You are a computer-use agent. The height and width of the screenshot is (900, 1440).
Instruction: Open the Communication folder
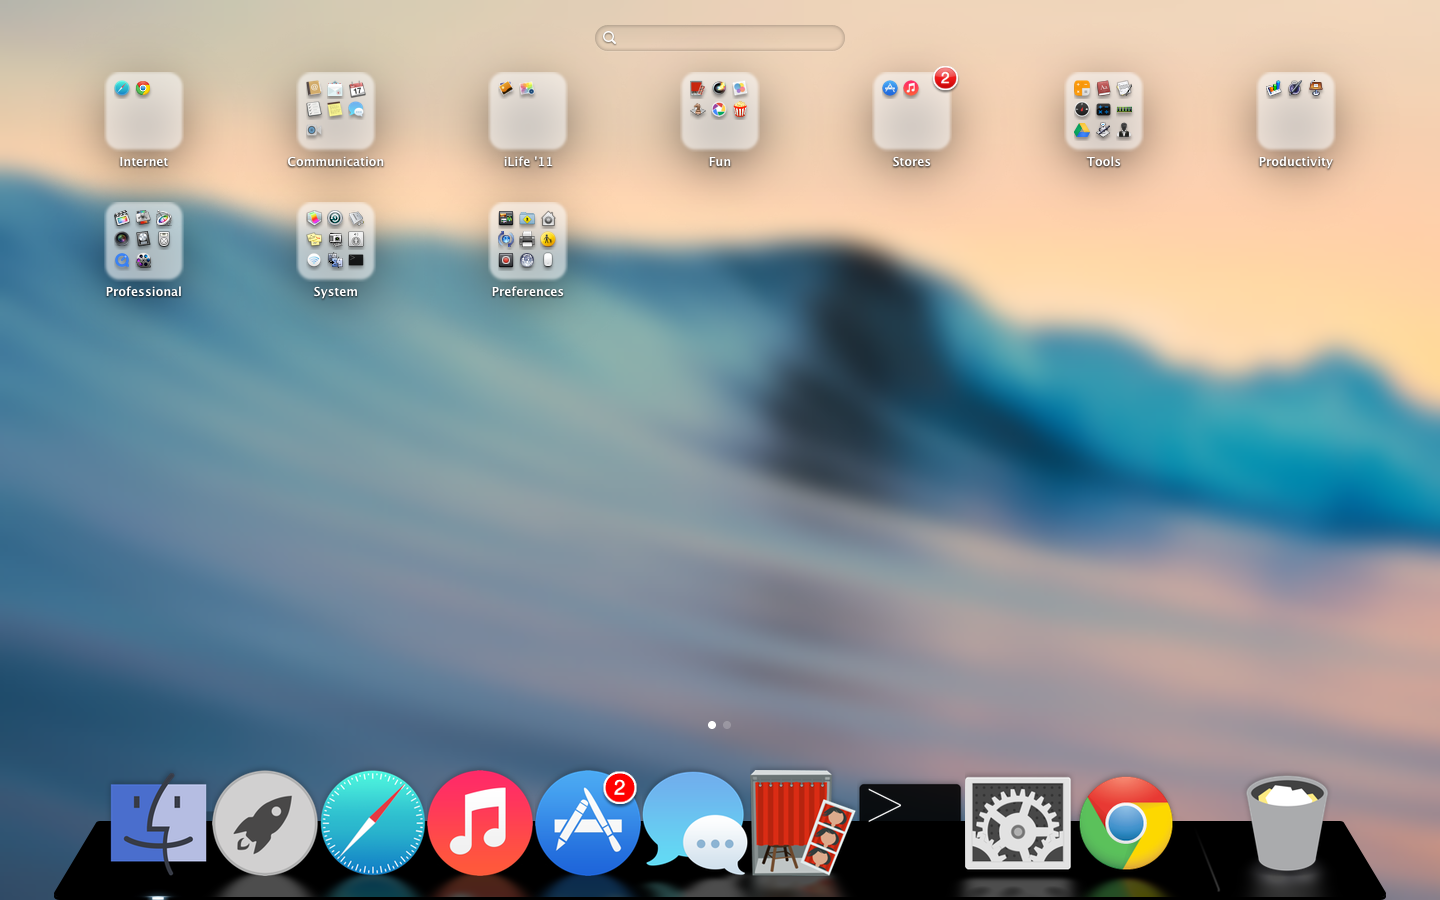point(336,111)
